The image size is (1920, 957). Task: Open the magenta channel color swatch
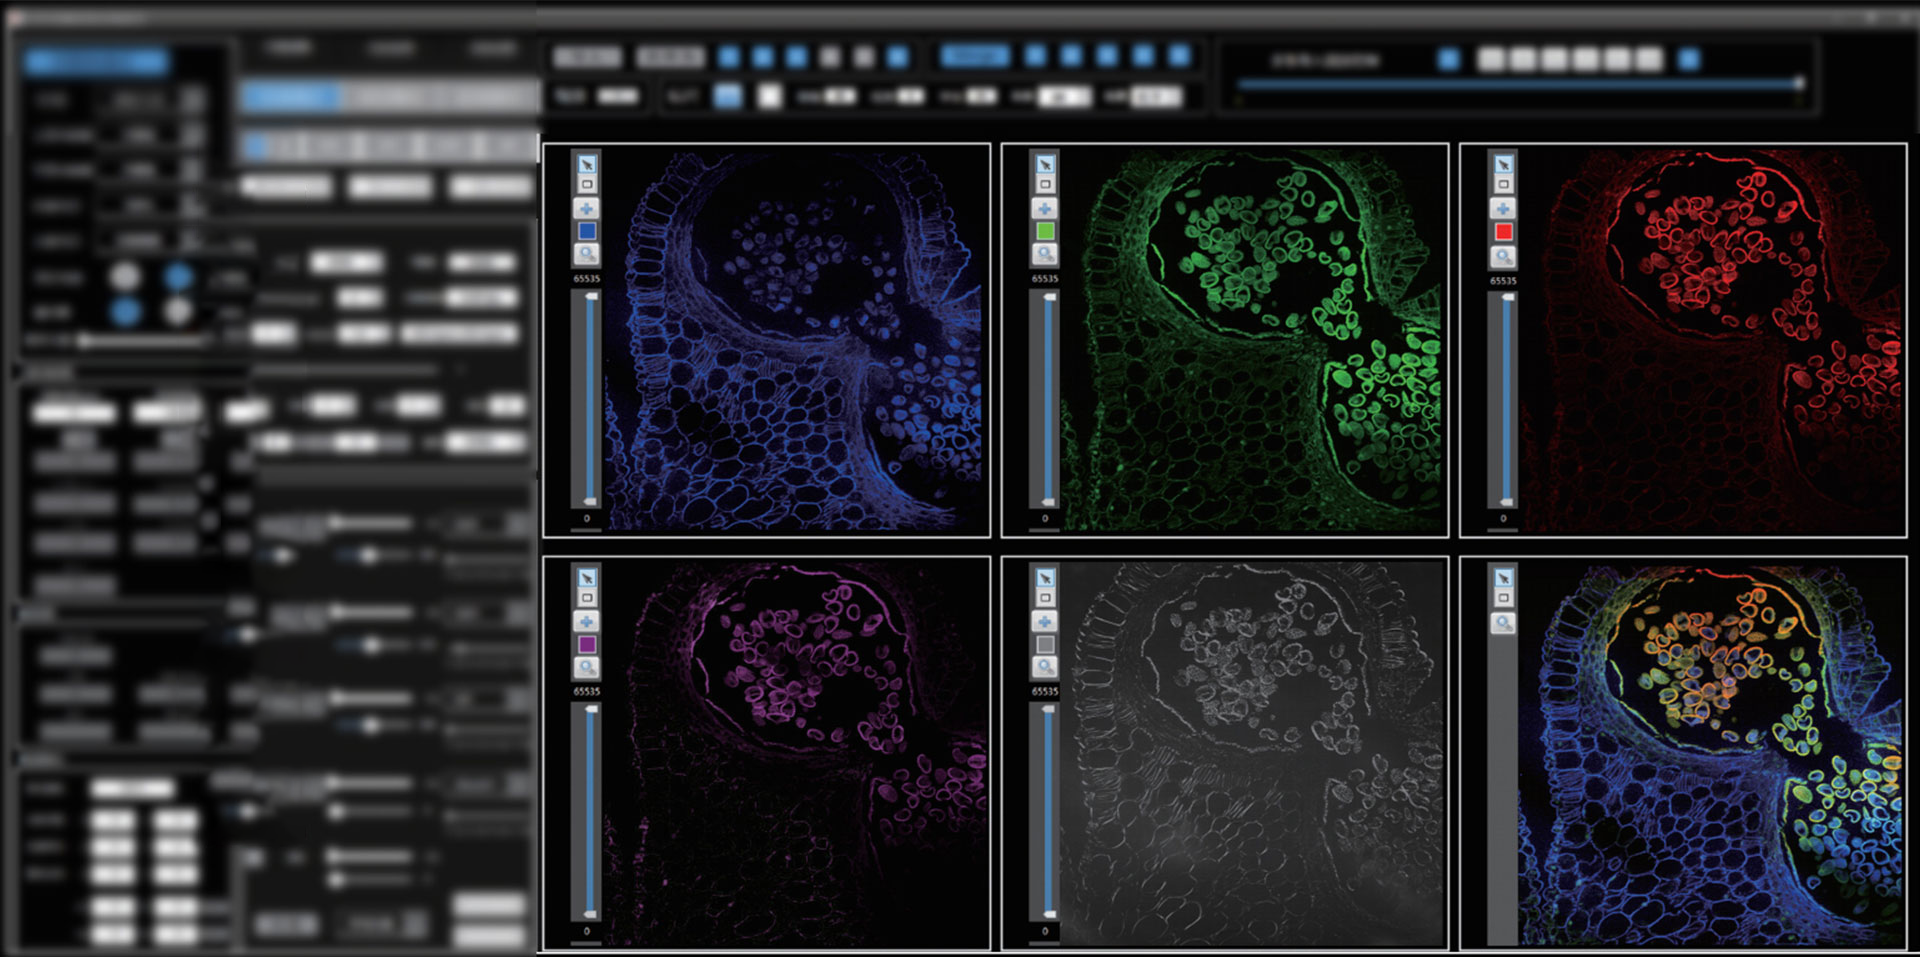pos(587,644)
